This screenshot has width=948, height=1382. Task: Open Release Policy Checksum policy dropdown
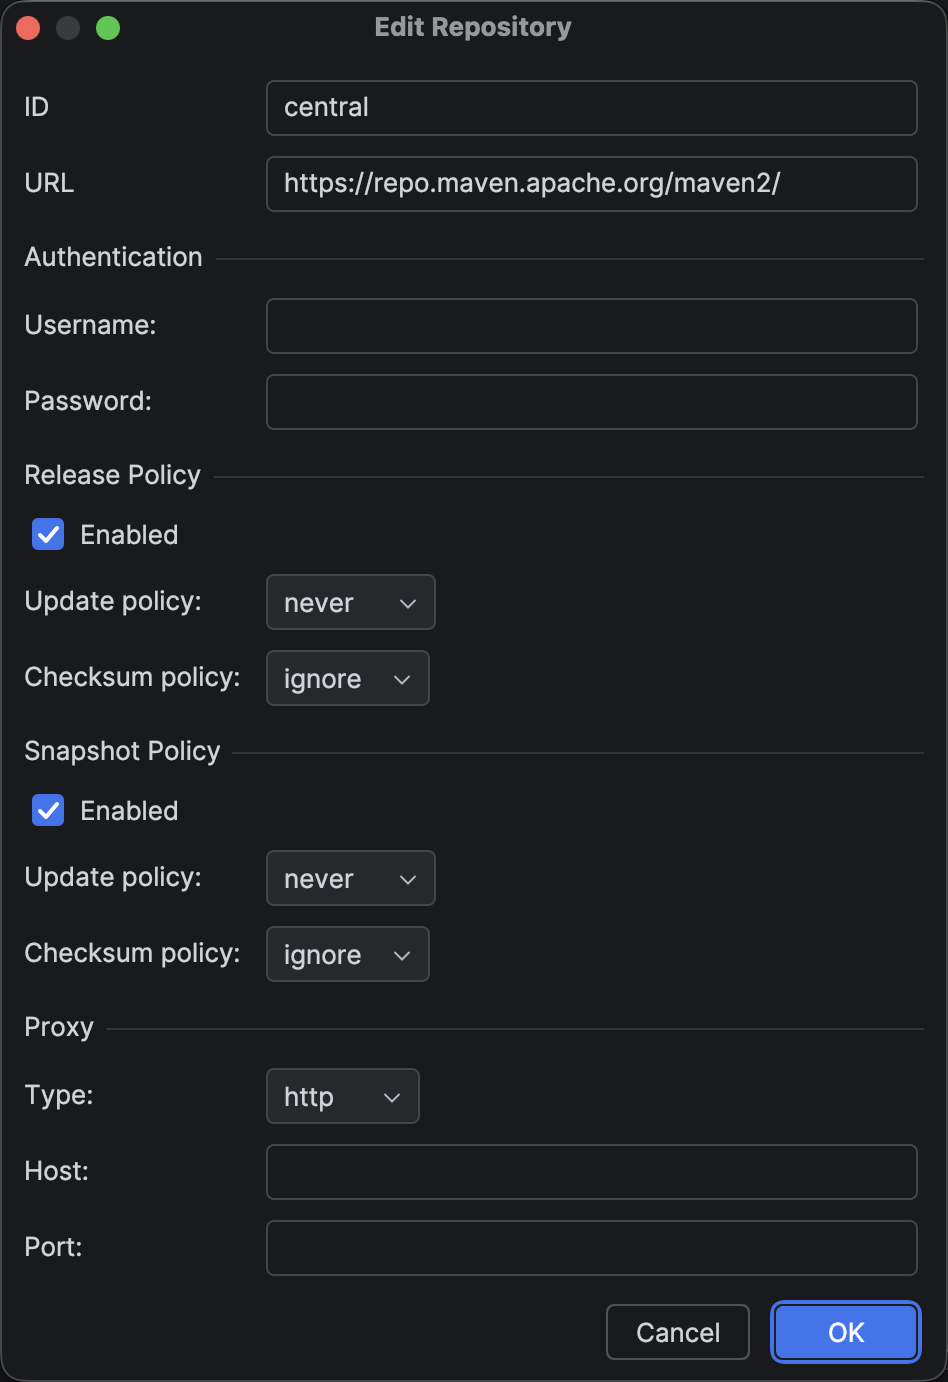[x=347, y=678]
